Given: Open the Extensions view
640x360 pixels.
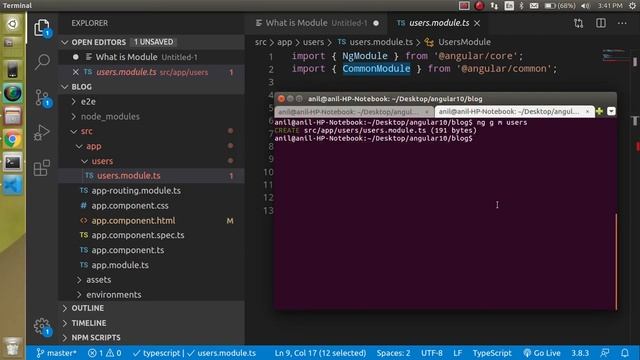Looking at the screenshot, I should click(42, 167).
